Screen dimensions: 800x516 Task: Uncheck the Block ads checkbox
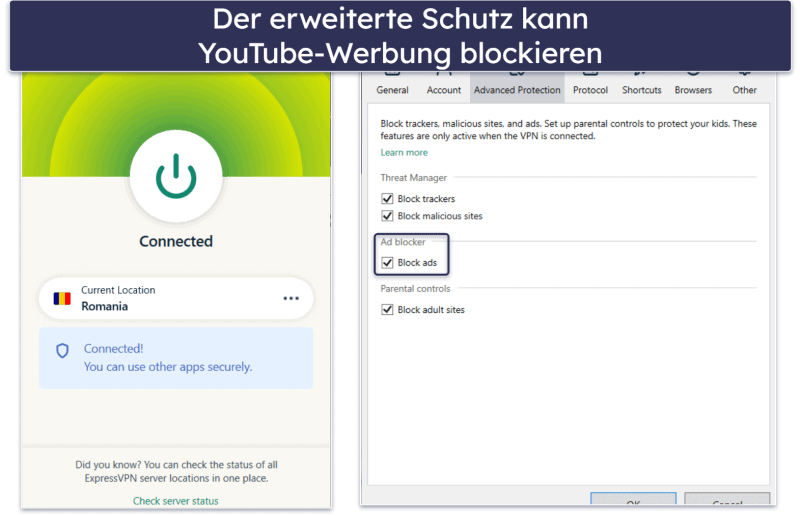click(x=387, y=263)
